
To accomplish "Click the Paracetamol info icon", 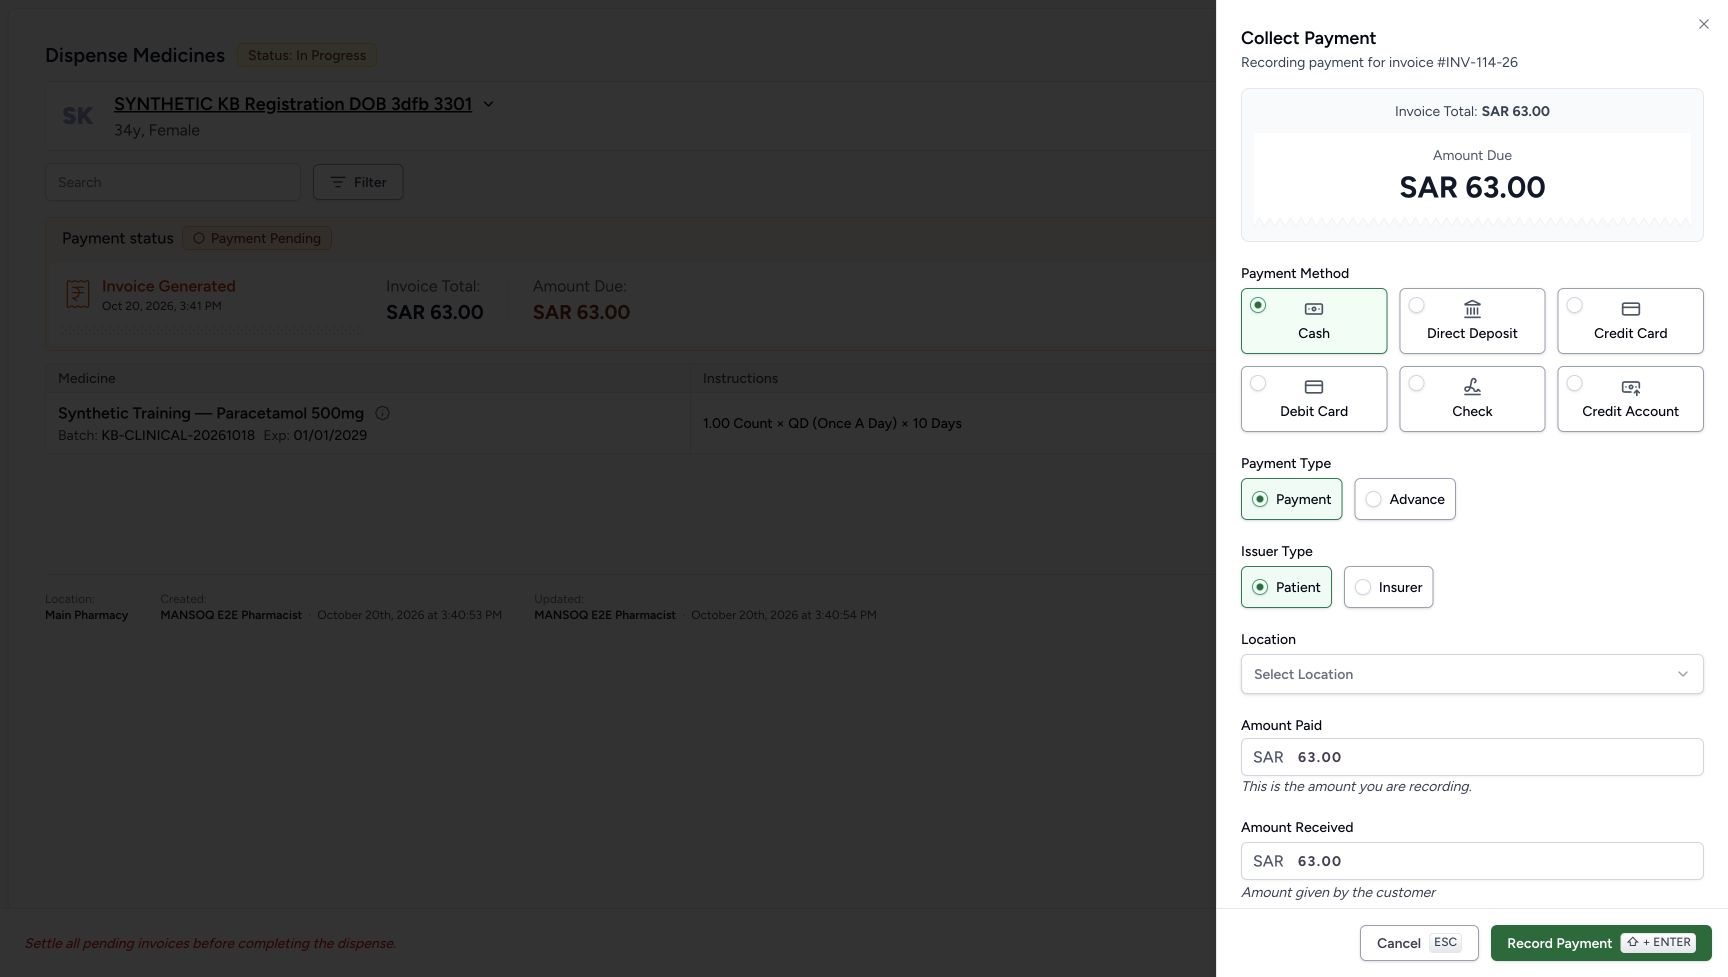I will tap(382, 413).
